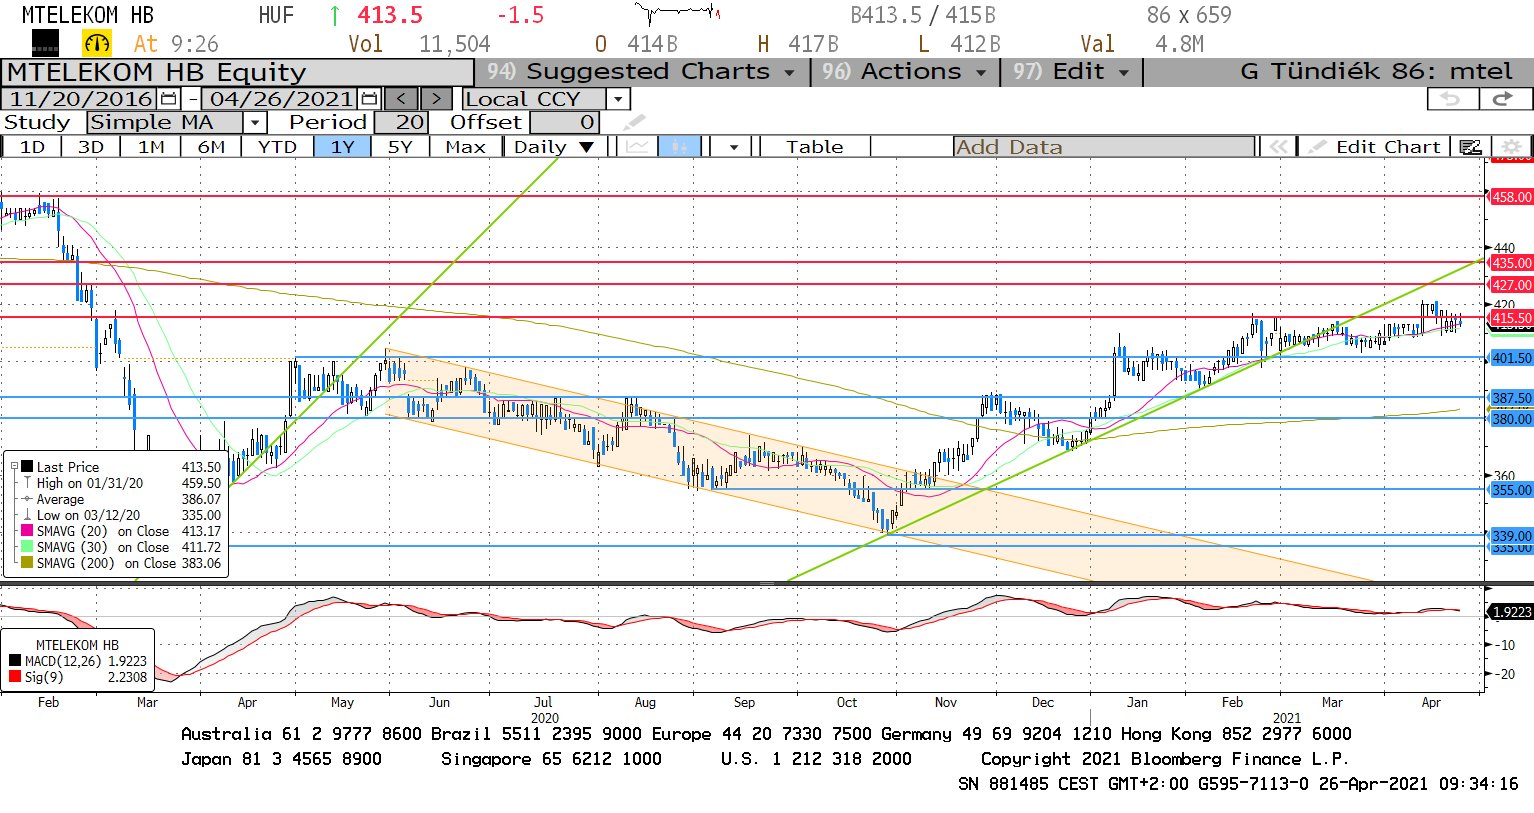Screen dimensions: 1534x813
Task: Click the Offset value field
Action: point(565,123)
